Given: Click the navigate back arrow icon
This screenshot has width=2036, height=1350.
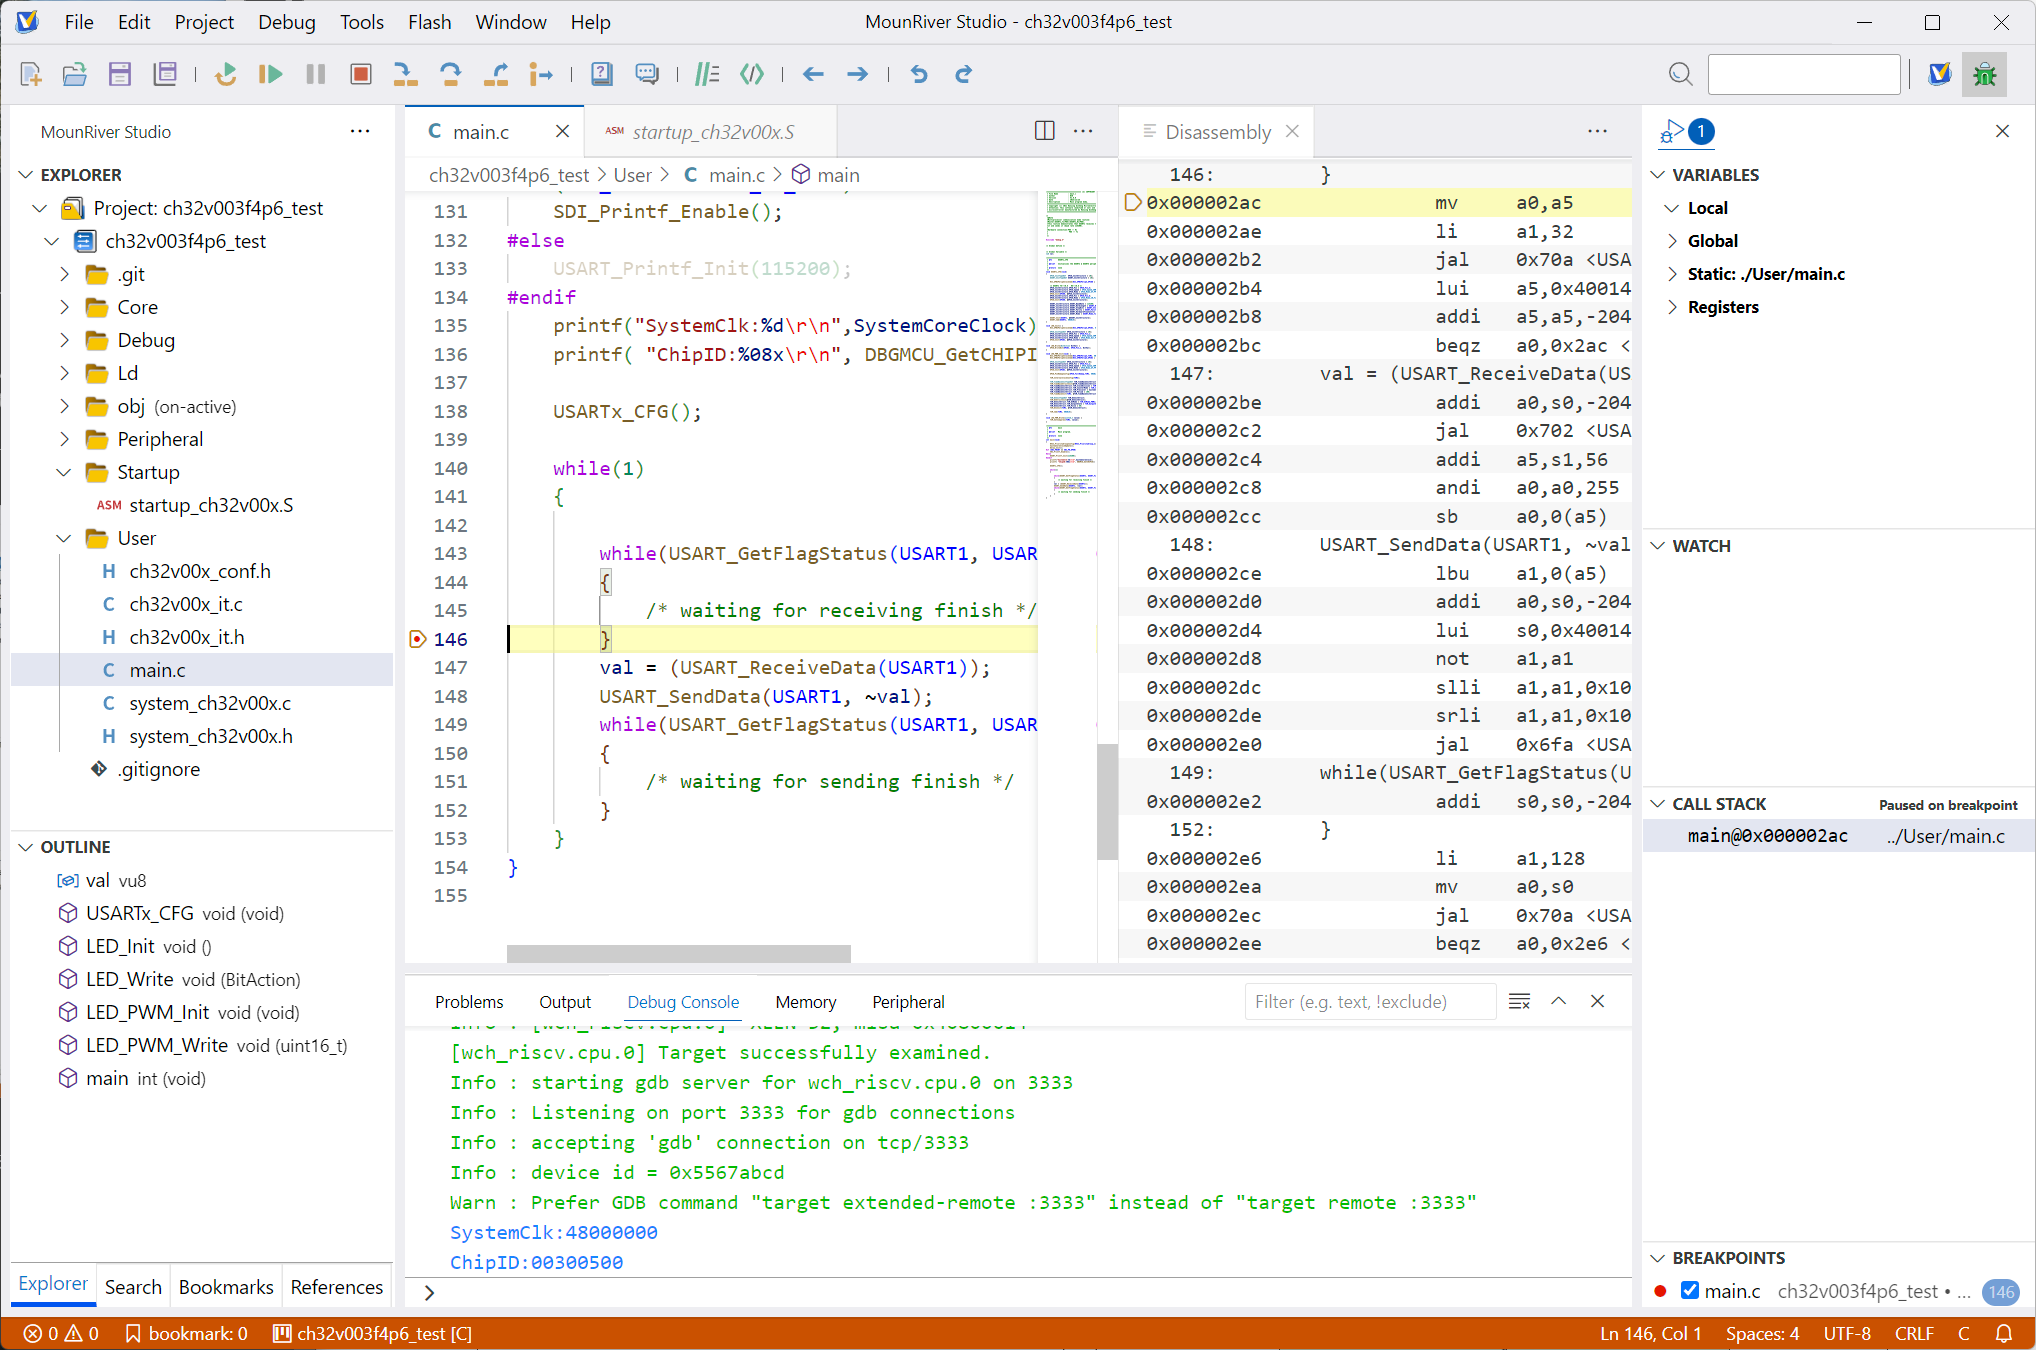Looking at the screenshot, I should 813,74.
